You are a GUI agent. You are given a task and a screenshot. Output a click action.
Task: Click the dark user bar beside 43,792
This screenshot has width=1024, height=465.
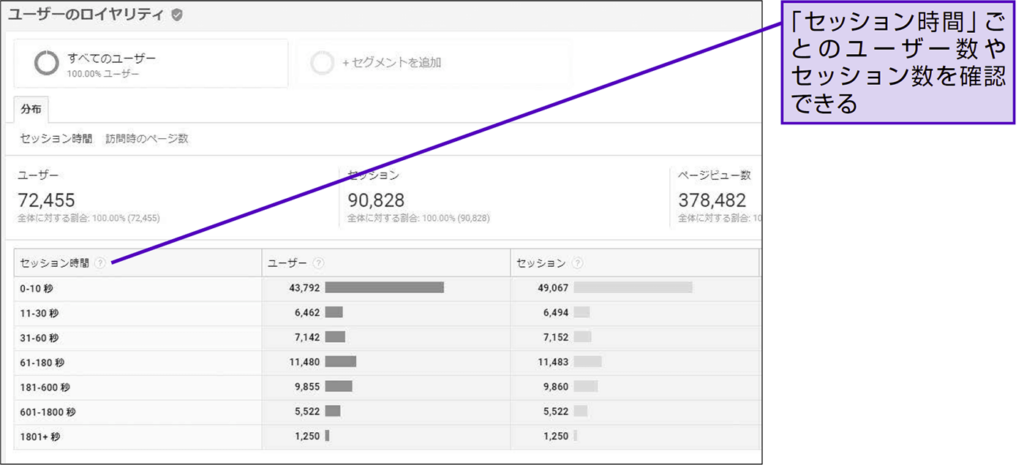(384, 288)
